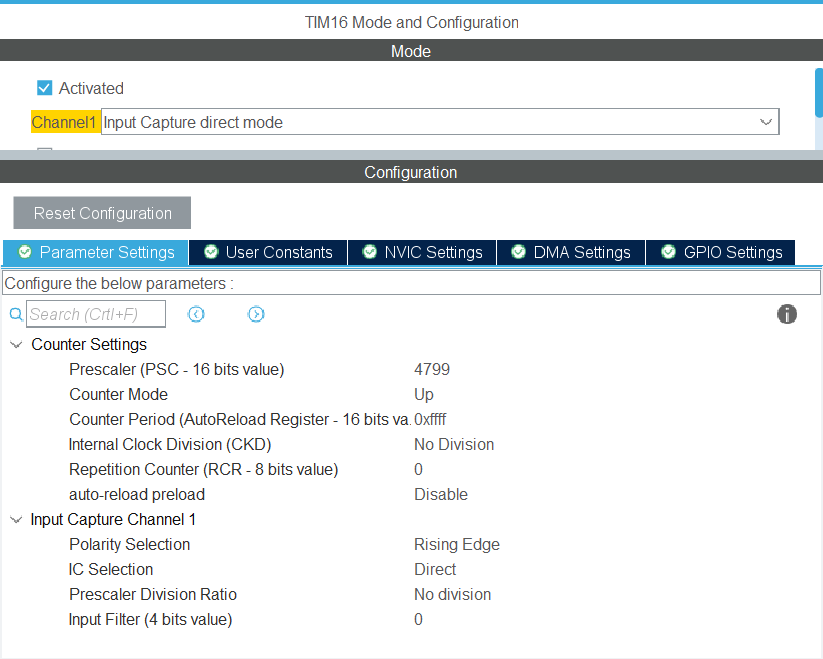Click the TIM16 Mode and Configuration title
This screenshot has width=823, height=659.
[412, 23]
